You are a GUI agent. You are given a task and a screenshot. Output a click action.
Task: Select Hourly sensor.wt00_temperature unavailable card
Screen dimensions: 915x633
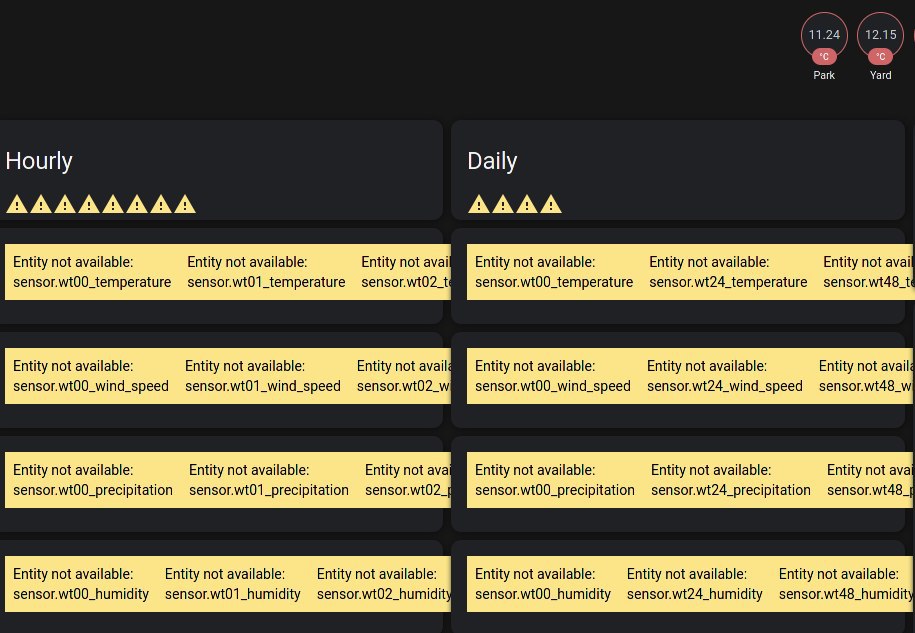coord(92,272)
